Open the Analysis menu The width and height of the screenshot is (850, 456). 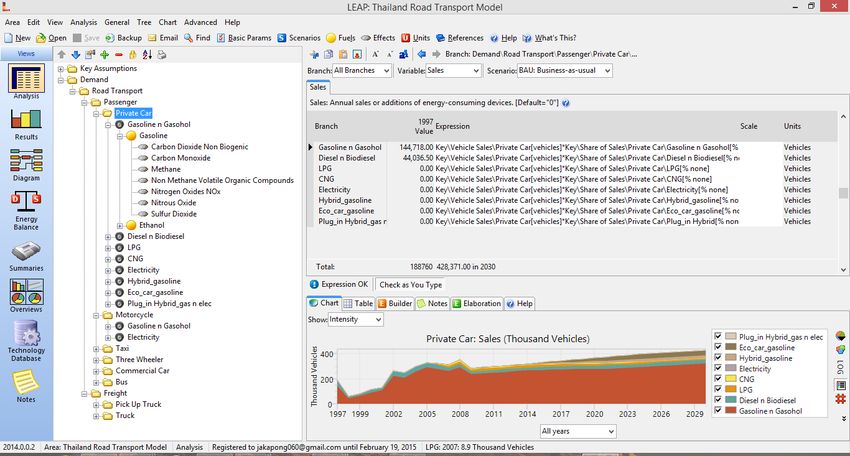(x=83, y=22)
